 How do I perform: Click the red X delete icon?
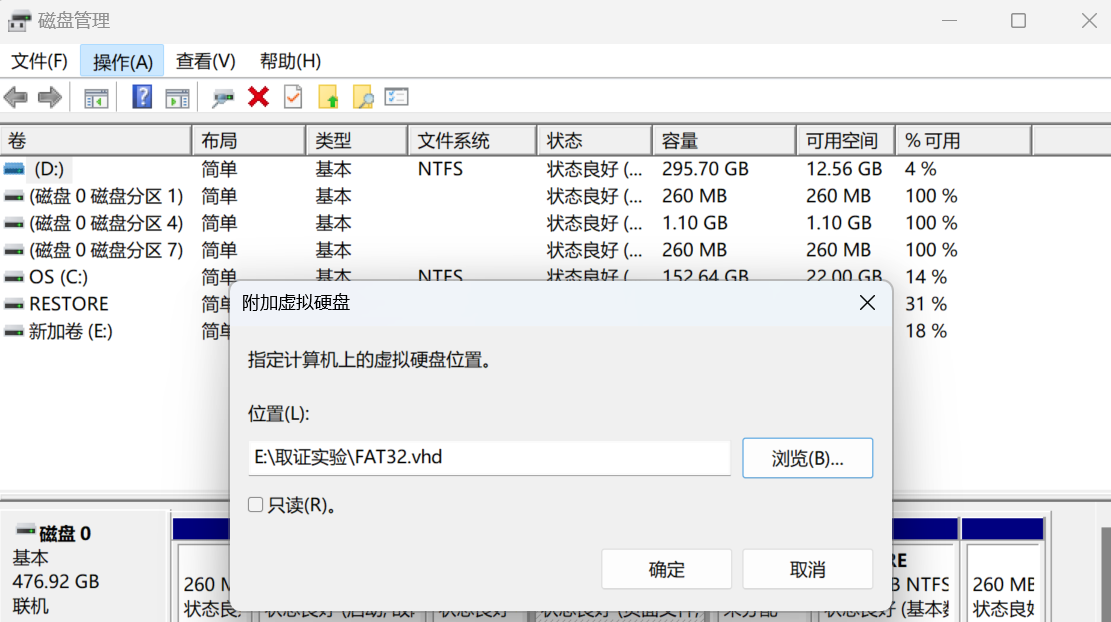(259, 97)
